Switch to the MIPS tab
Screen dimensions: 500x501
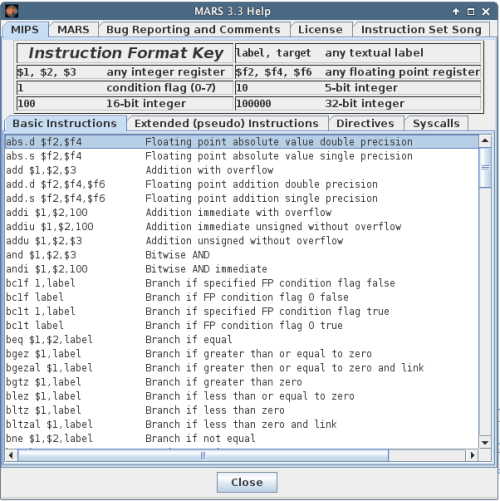(25, 29)
